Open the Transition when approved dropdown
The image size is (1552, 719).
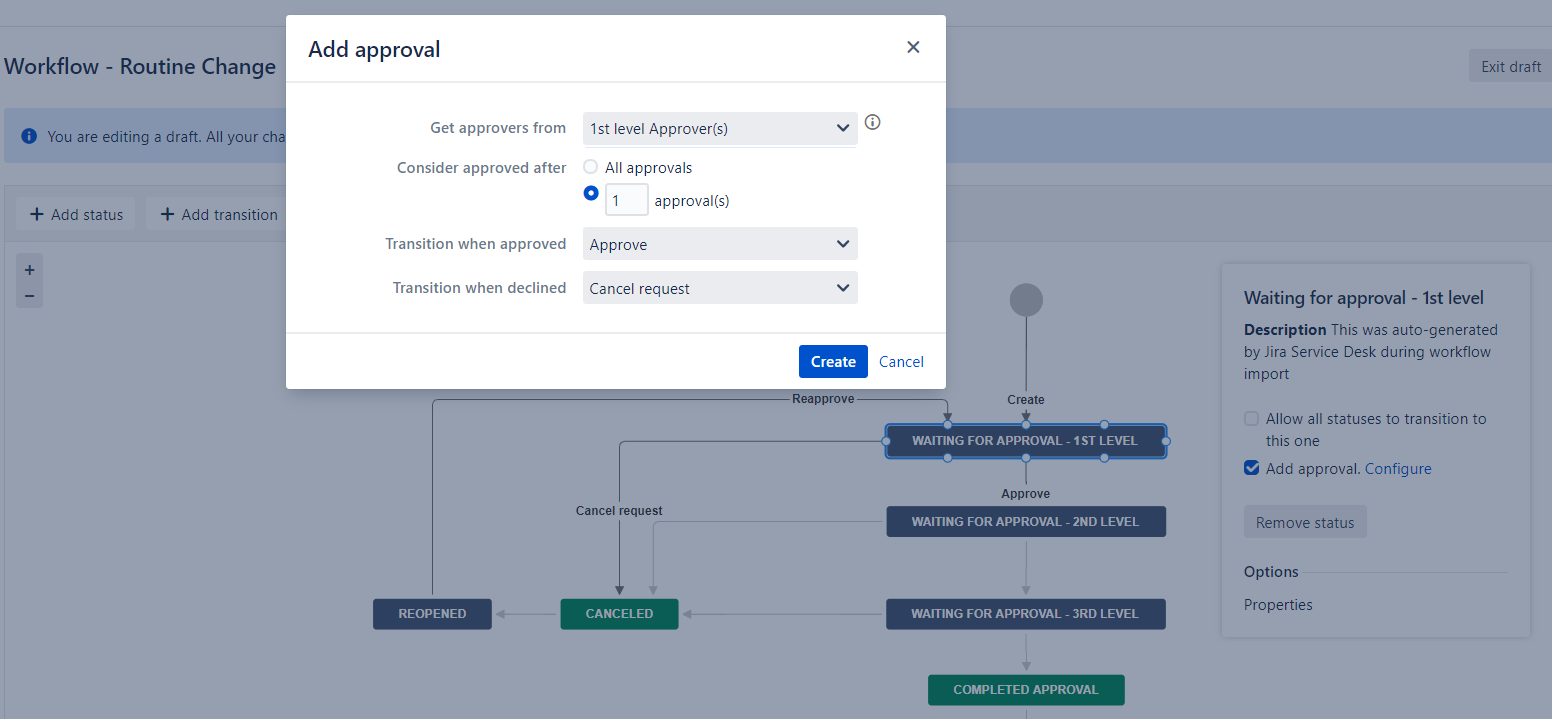pyautogui.click(x=720, y=244)
